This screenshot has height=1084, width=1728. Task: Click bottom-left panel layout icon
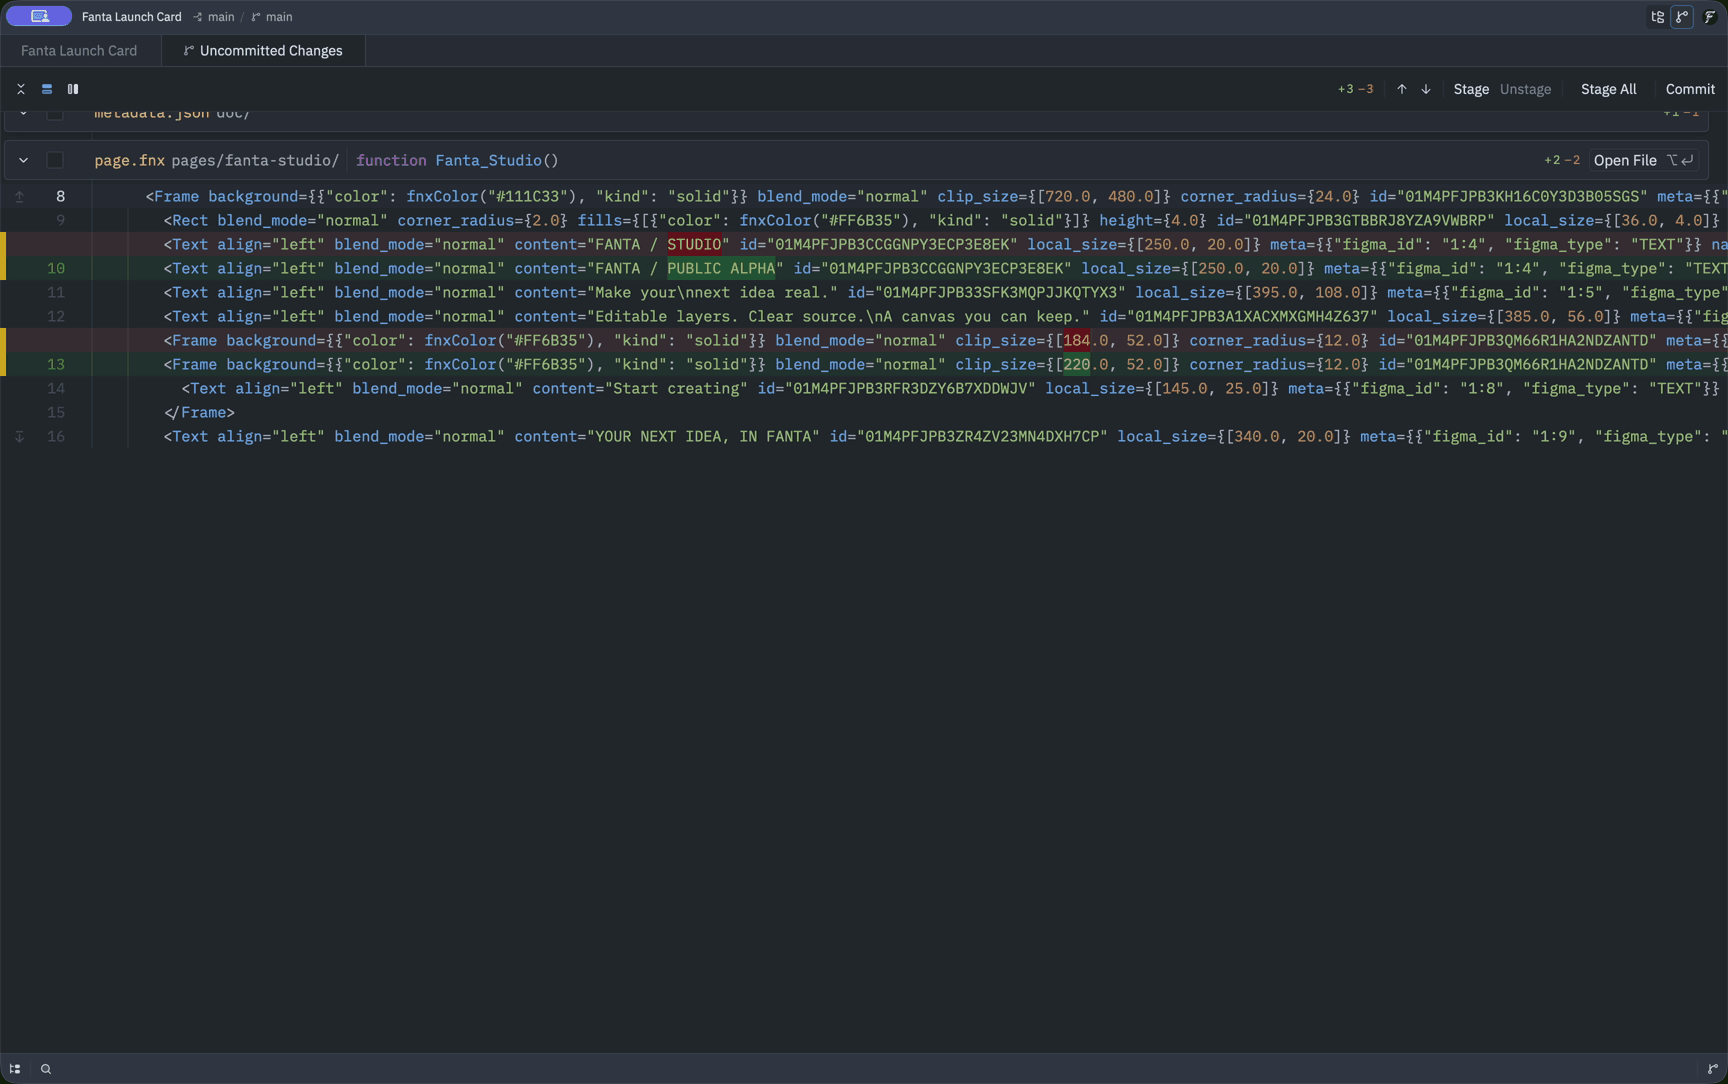click(15, 1069)
